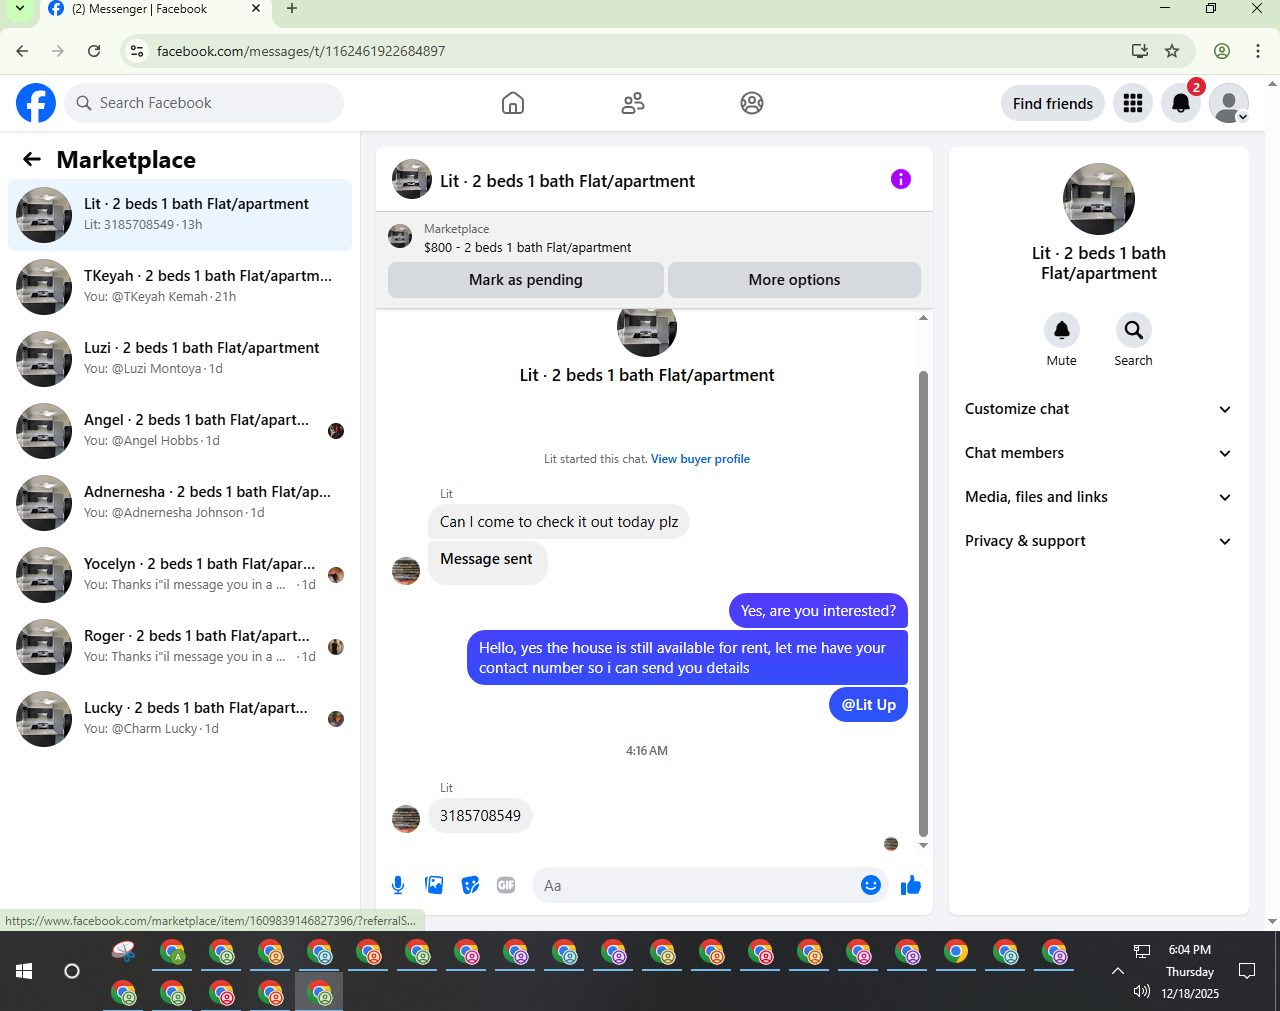Open the Groups icon in top navigation
Viewport: 1280px width, 1011px height.
(752, 103)
